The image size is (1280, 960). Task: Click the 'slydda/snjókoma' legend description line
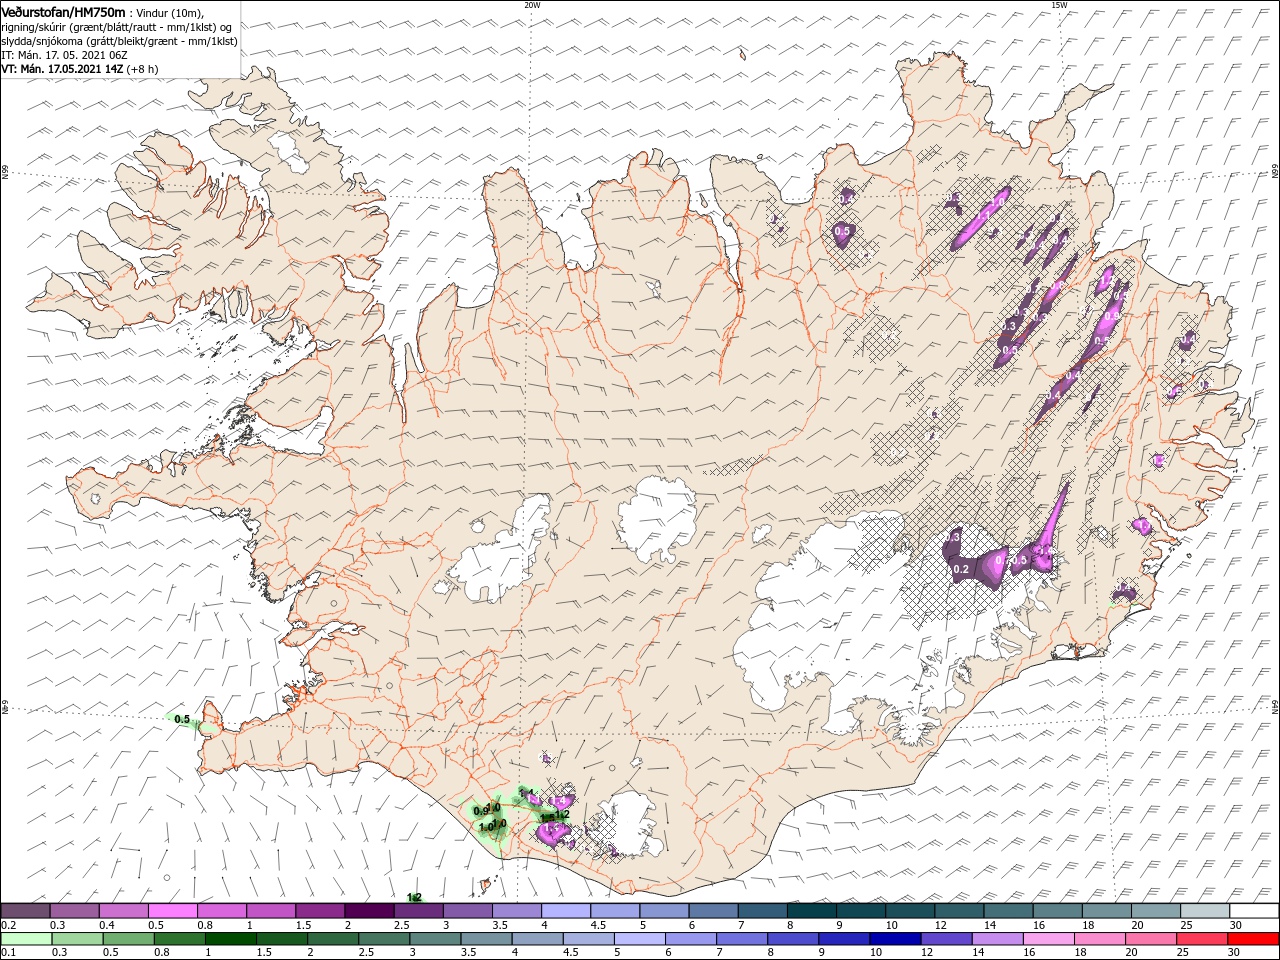(119, 40)
